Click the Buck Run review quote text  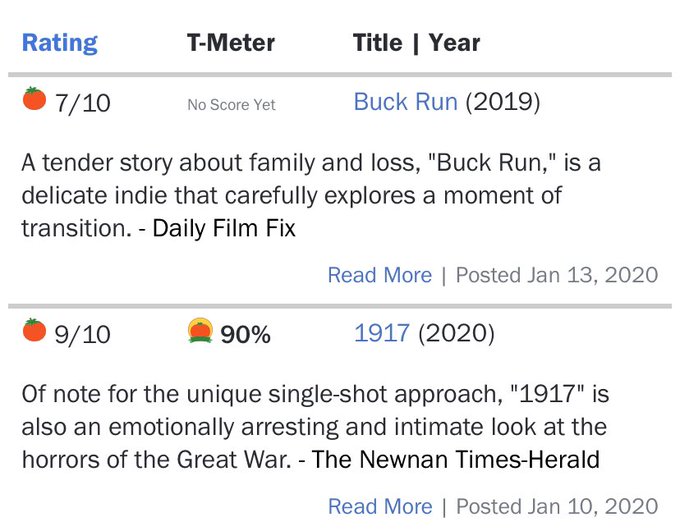pos(311,196)
